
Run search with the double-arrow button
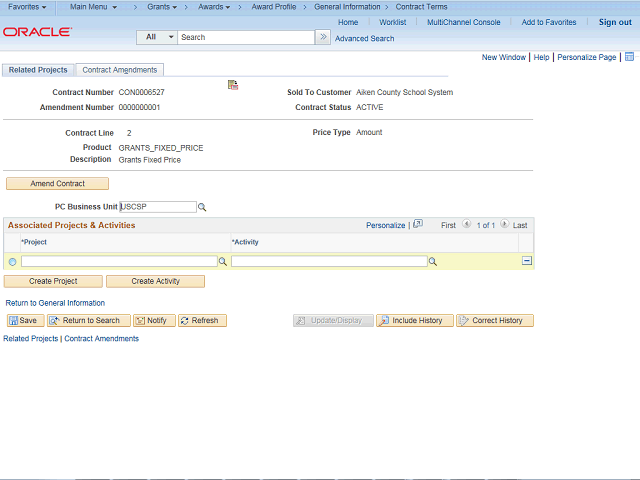pyautogui.click(x=323, y=37)
